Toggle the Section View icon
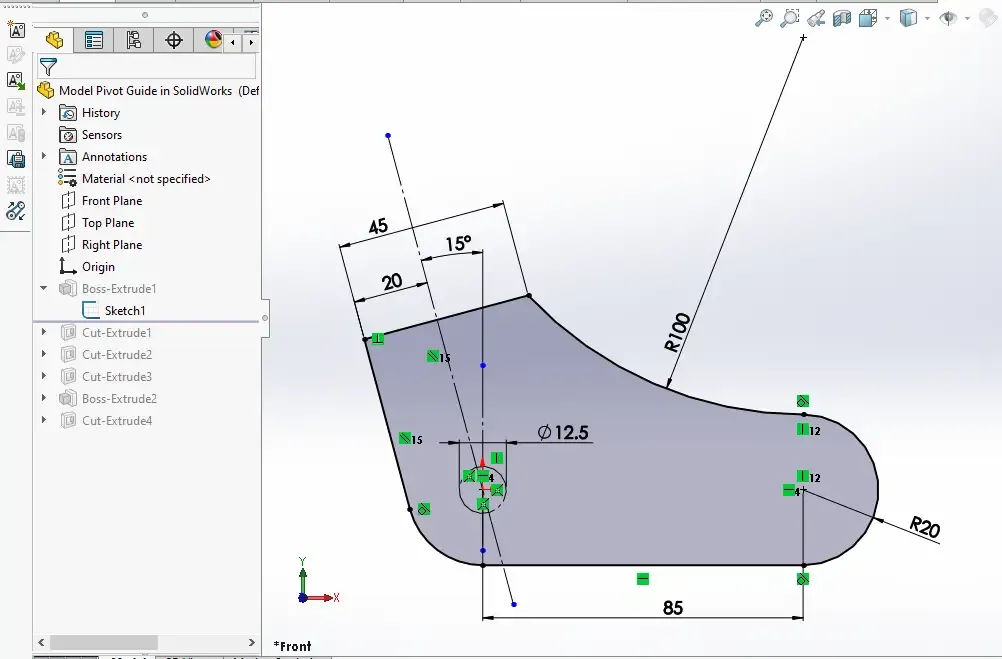 (x=842, y=18)
